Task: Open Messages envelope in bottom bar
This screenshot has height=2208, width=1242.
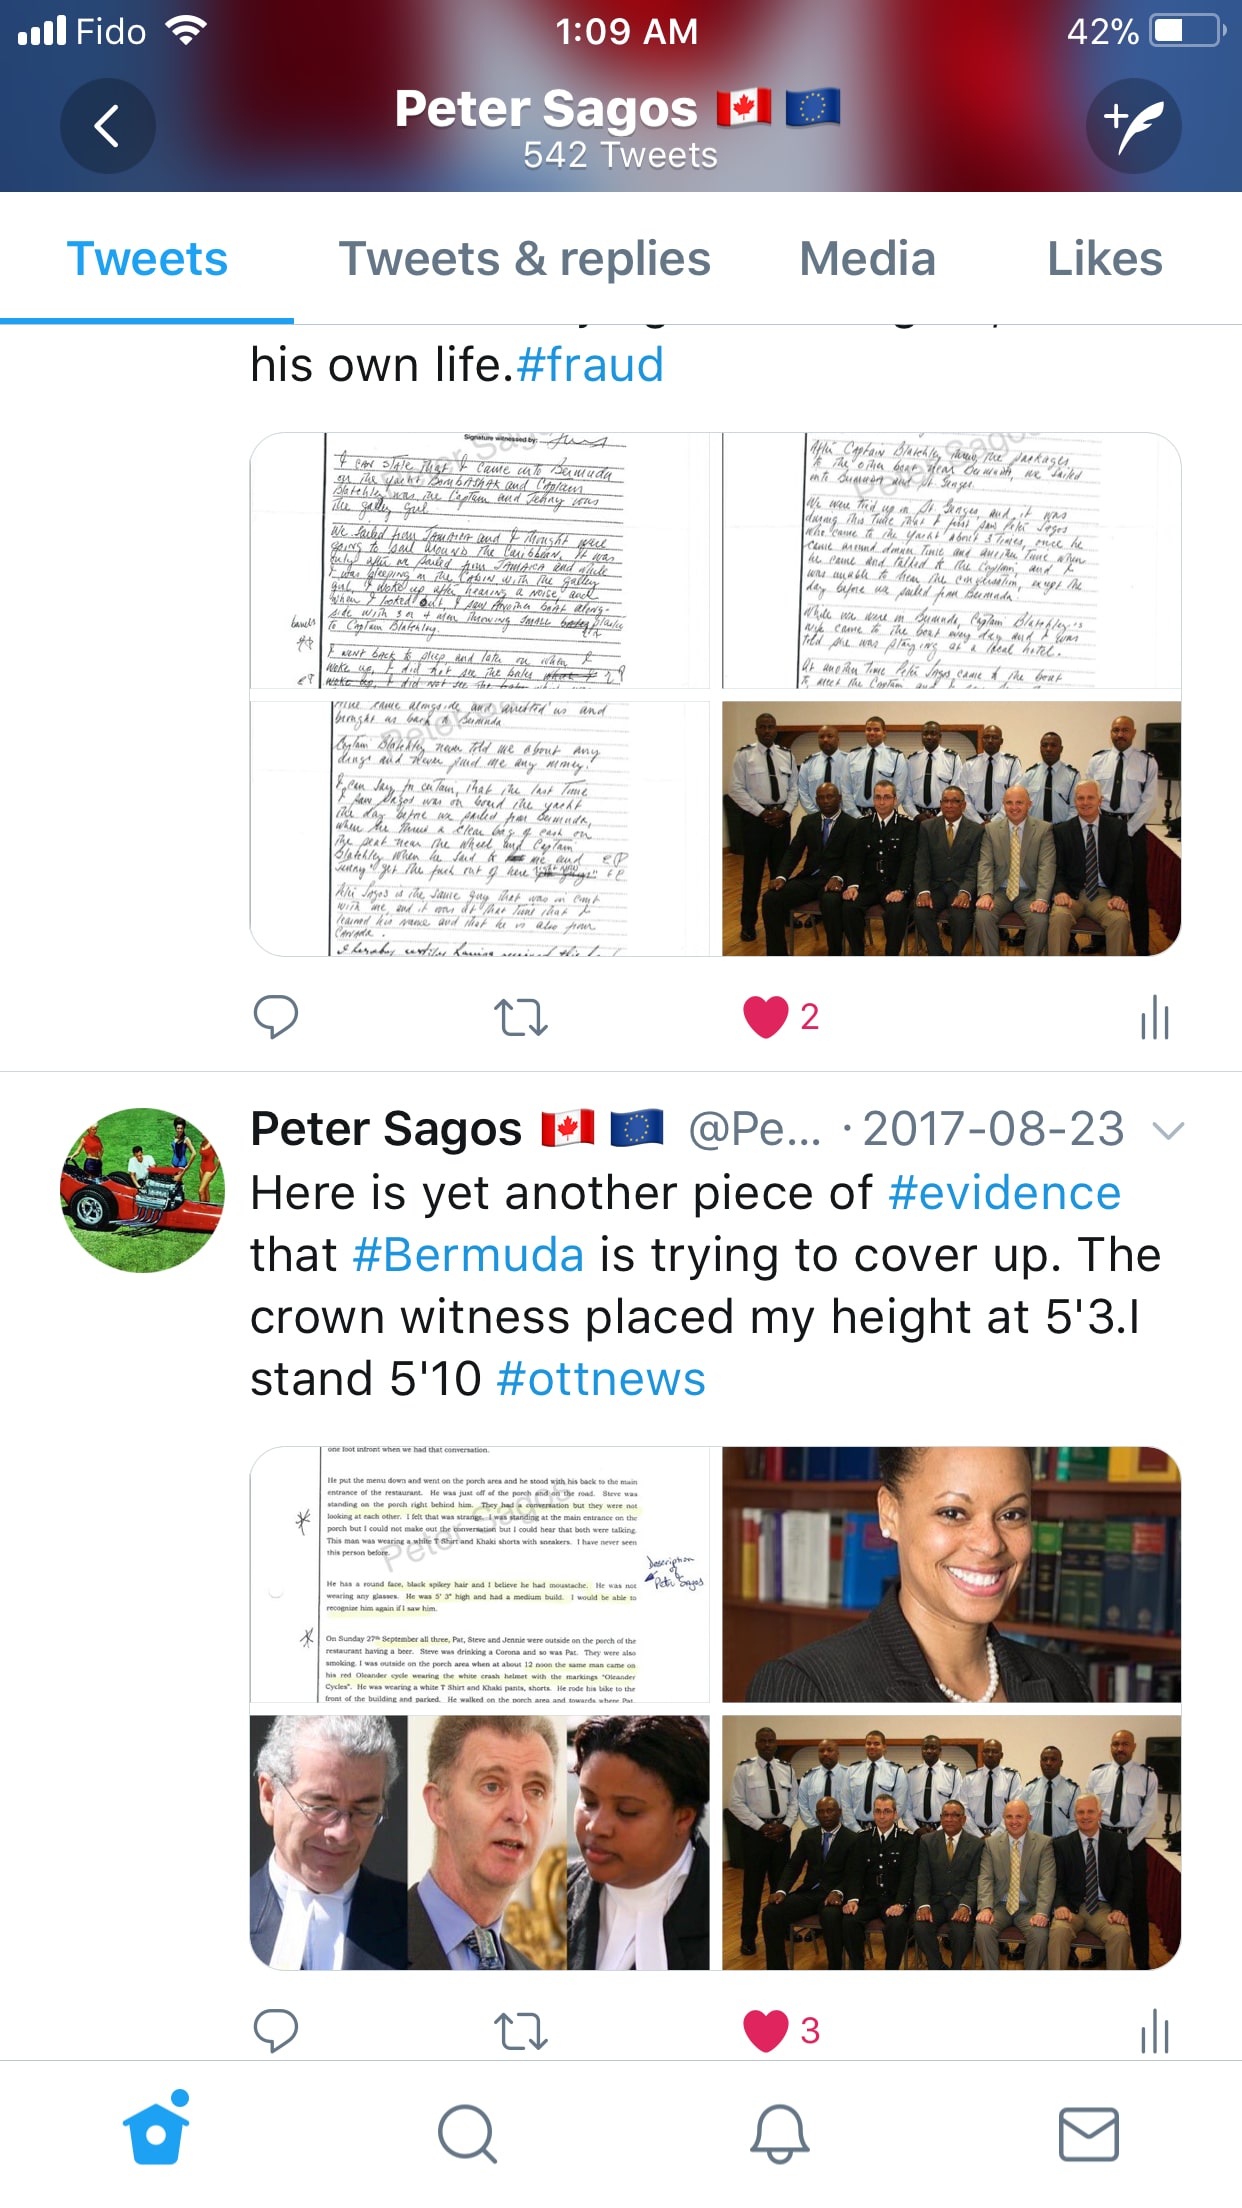Action: [1088, 2134]
